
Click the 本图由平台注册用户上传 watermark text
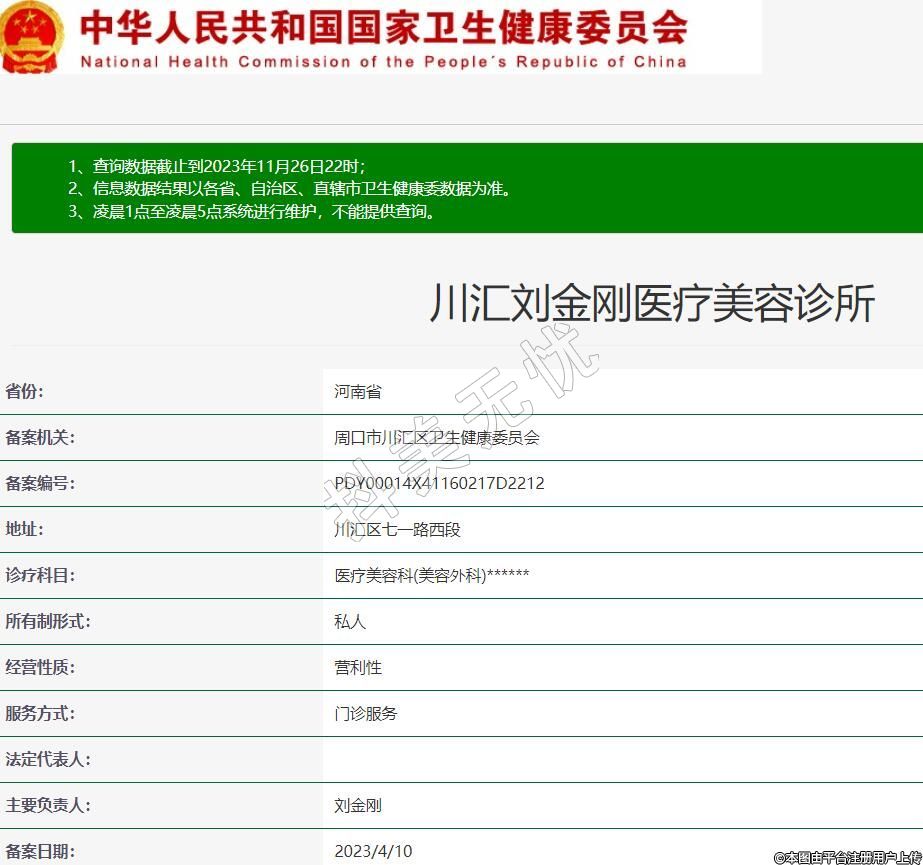click(847, 857)
